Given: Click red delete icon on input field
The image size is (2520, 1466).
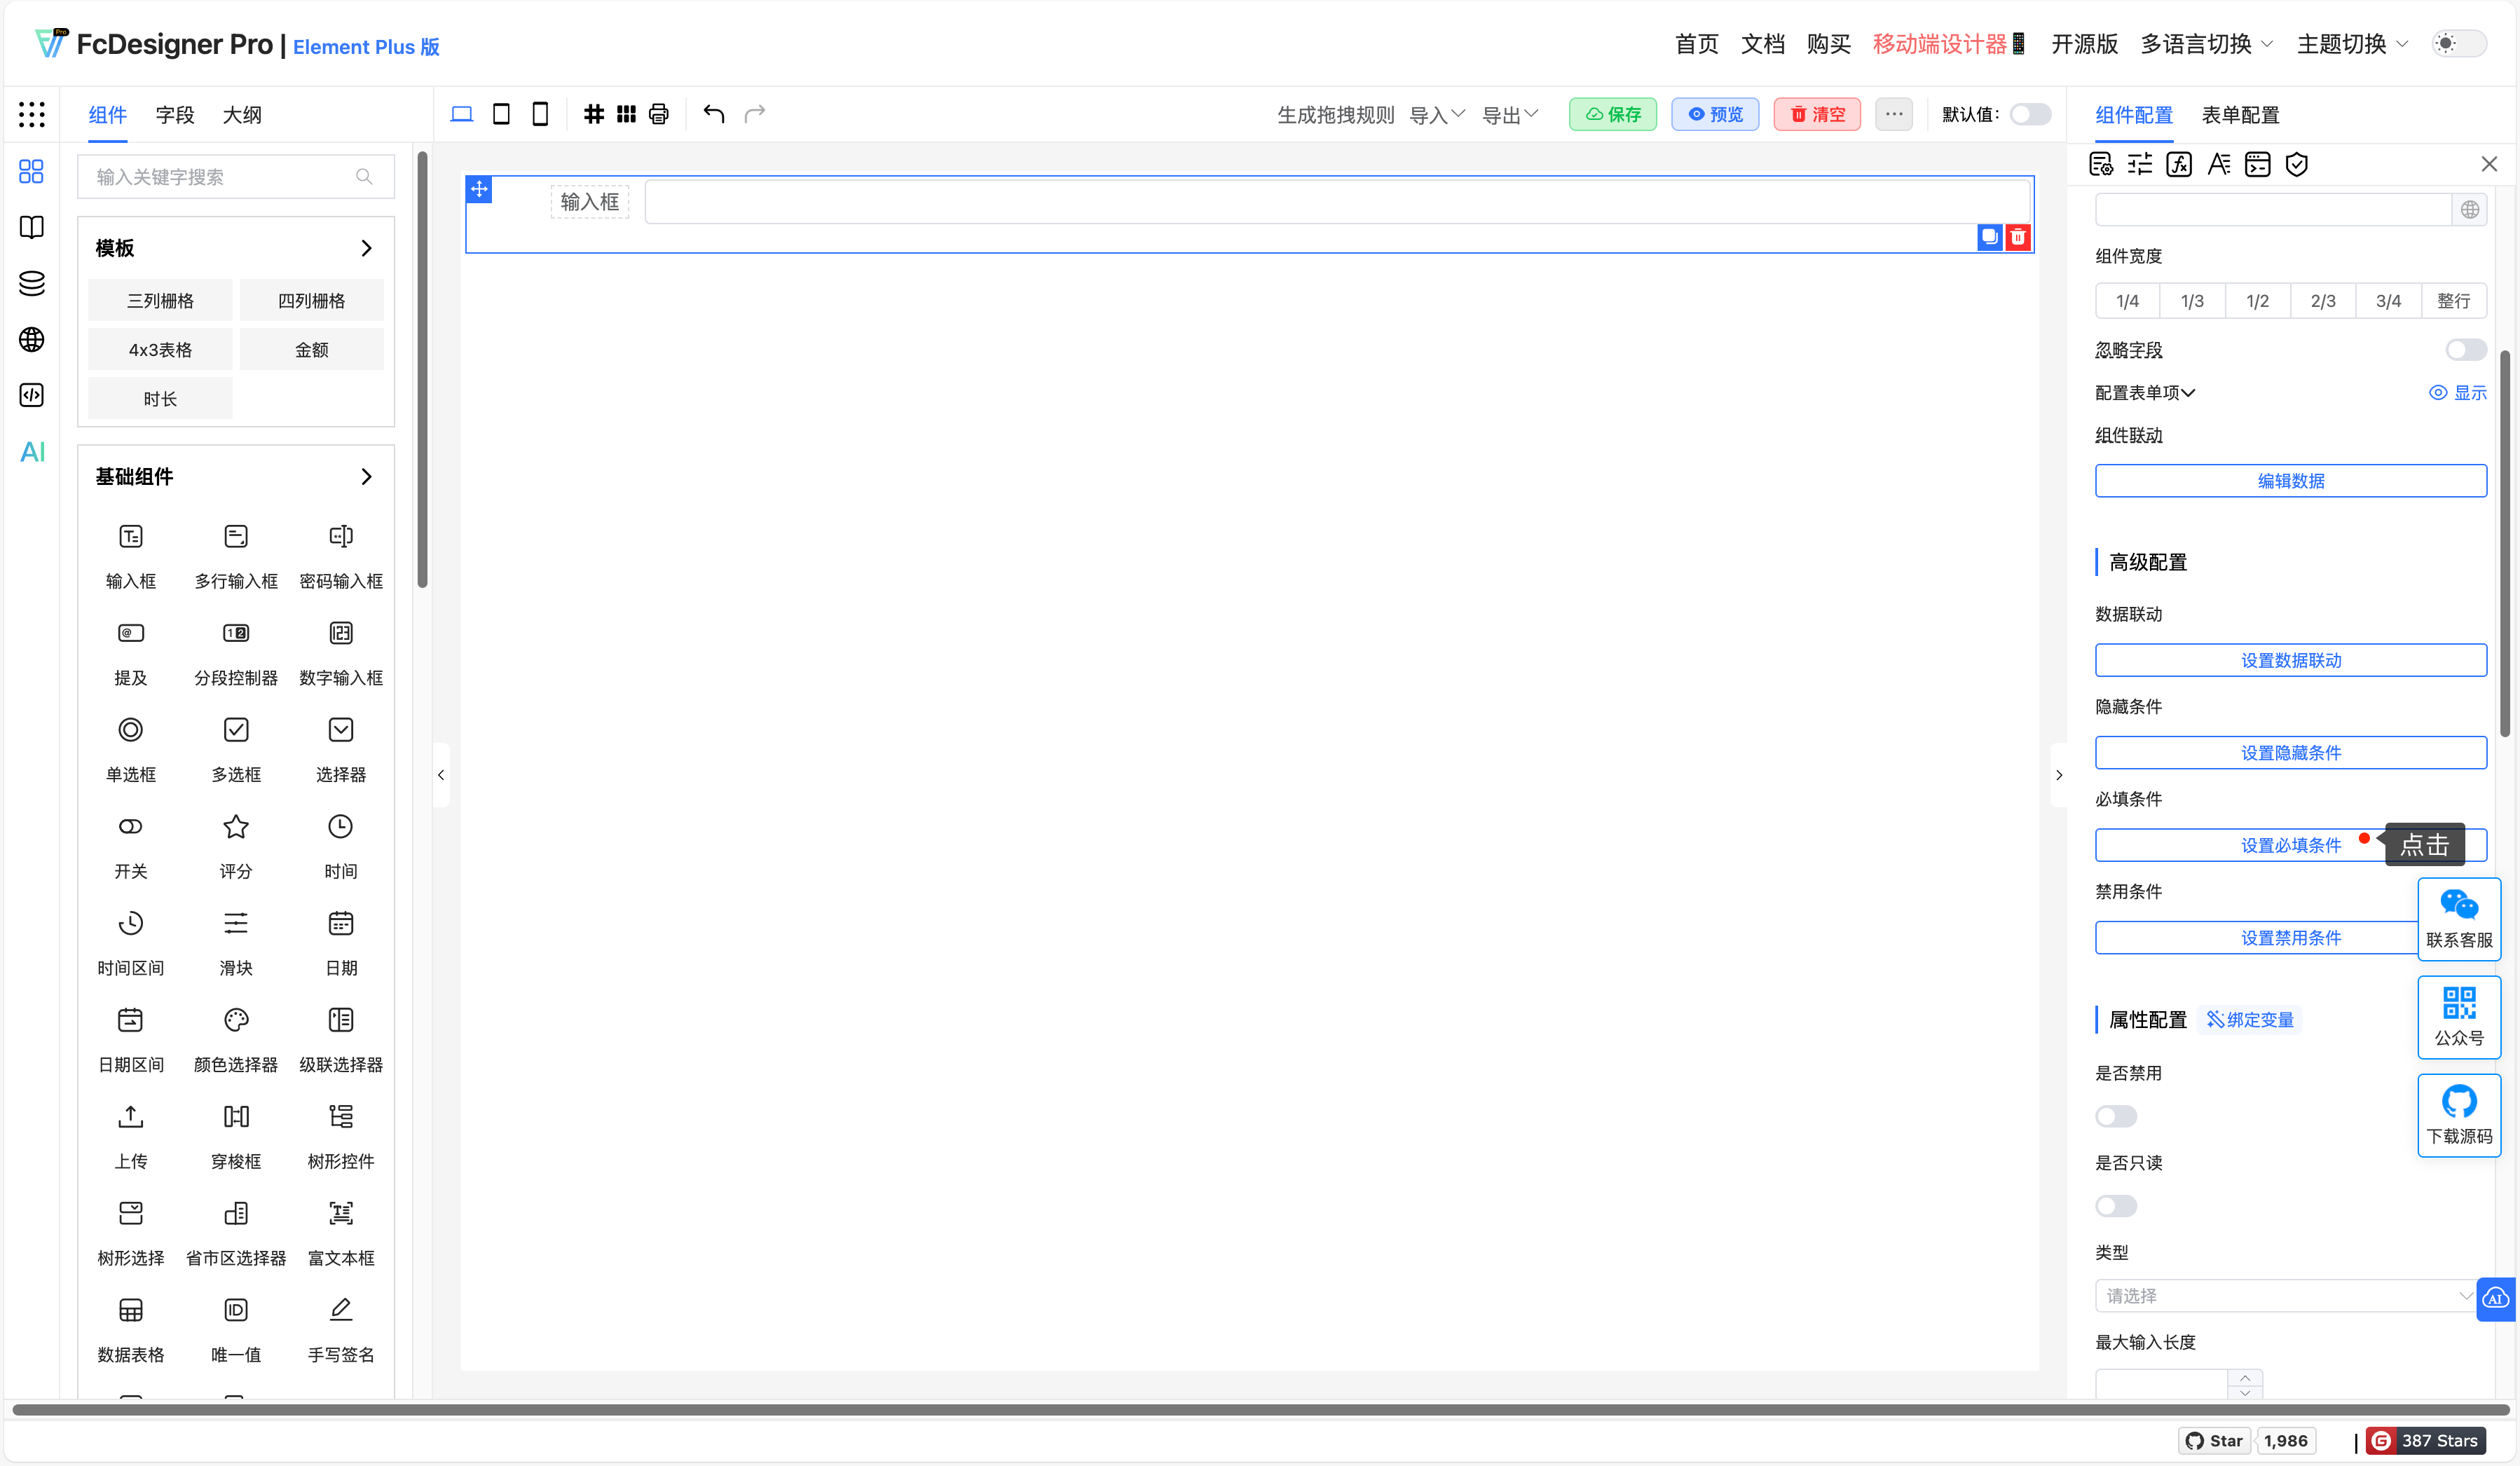Looking at the screenshot, I should point(2017,237).
